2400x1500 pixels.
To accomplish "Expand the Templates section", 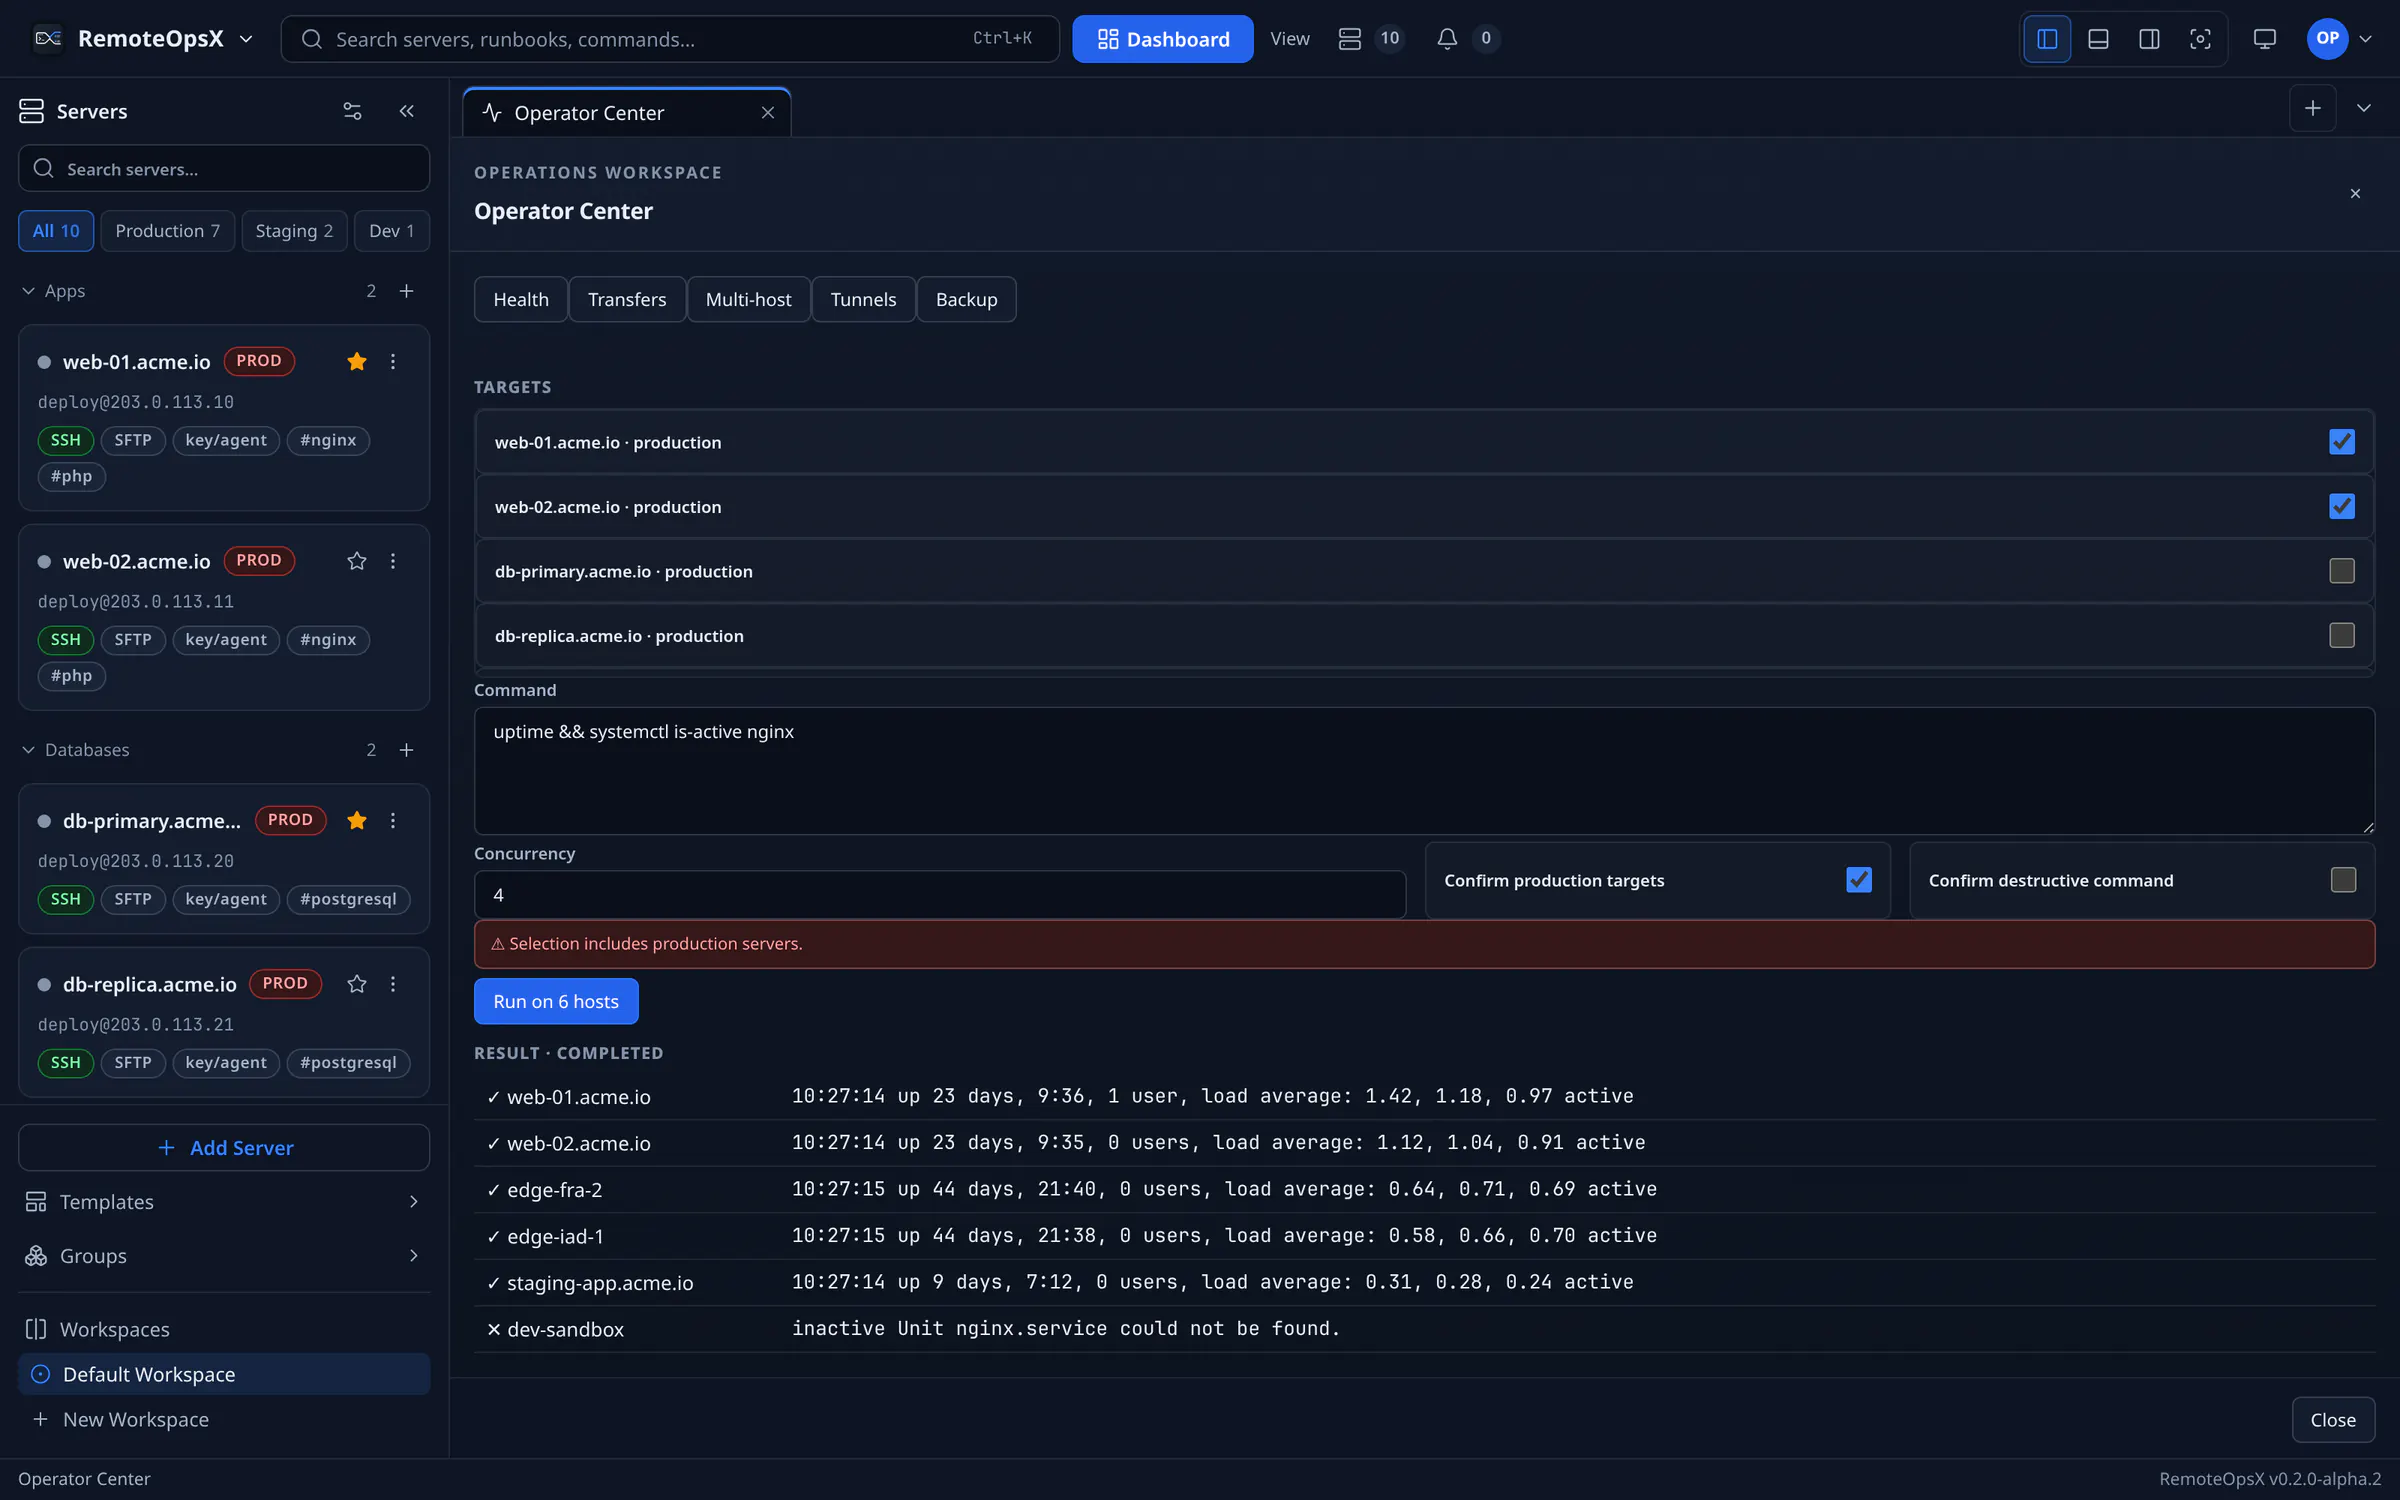I will pos(413,1202).
